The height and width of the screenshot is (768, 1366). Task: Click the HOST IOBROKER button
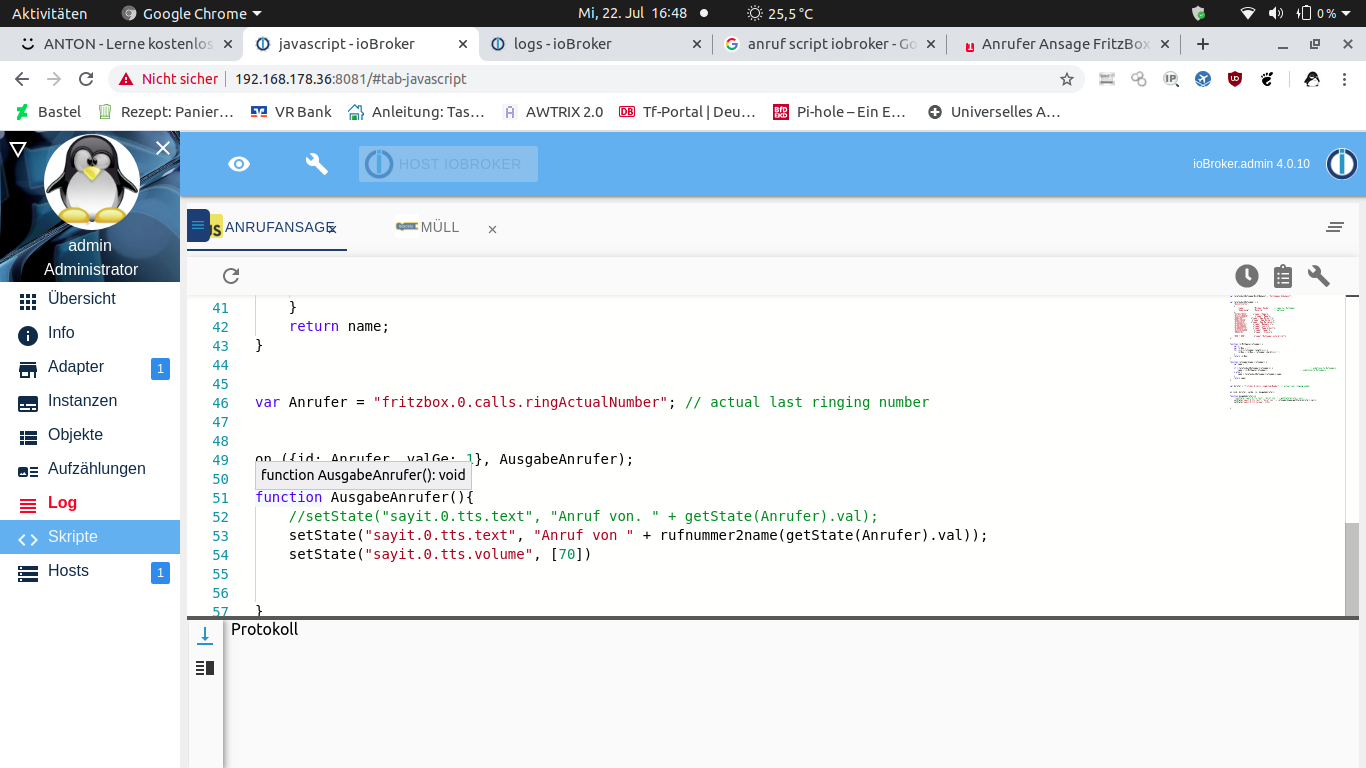point(448,164)
